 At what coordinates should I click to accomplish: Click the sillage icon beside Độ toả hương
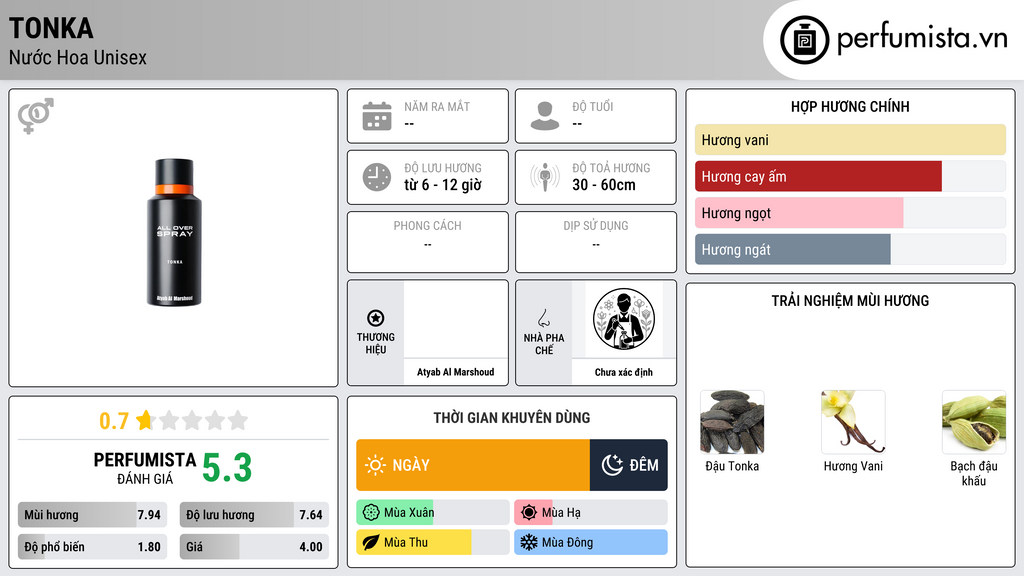pos(545,177)
